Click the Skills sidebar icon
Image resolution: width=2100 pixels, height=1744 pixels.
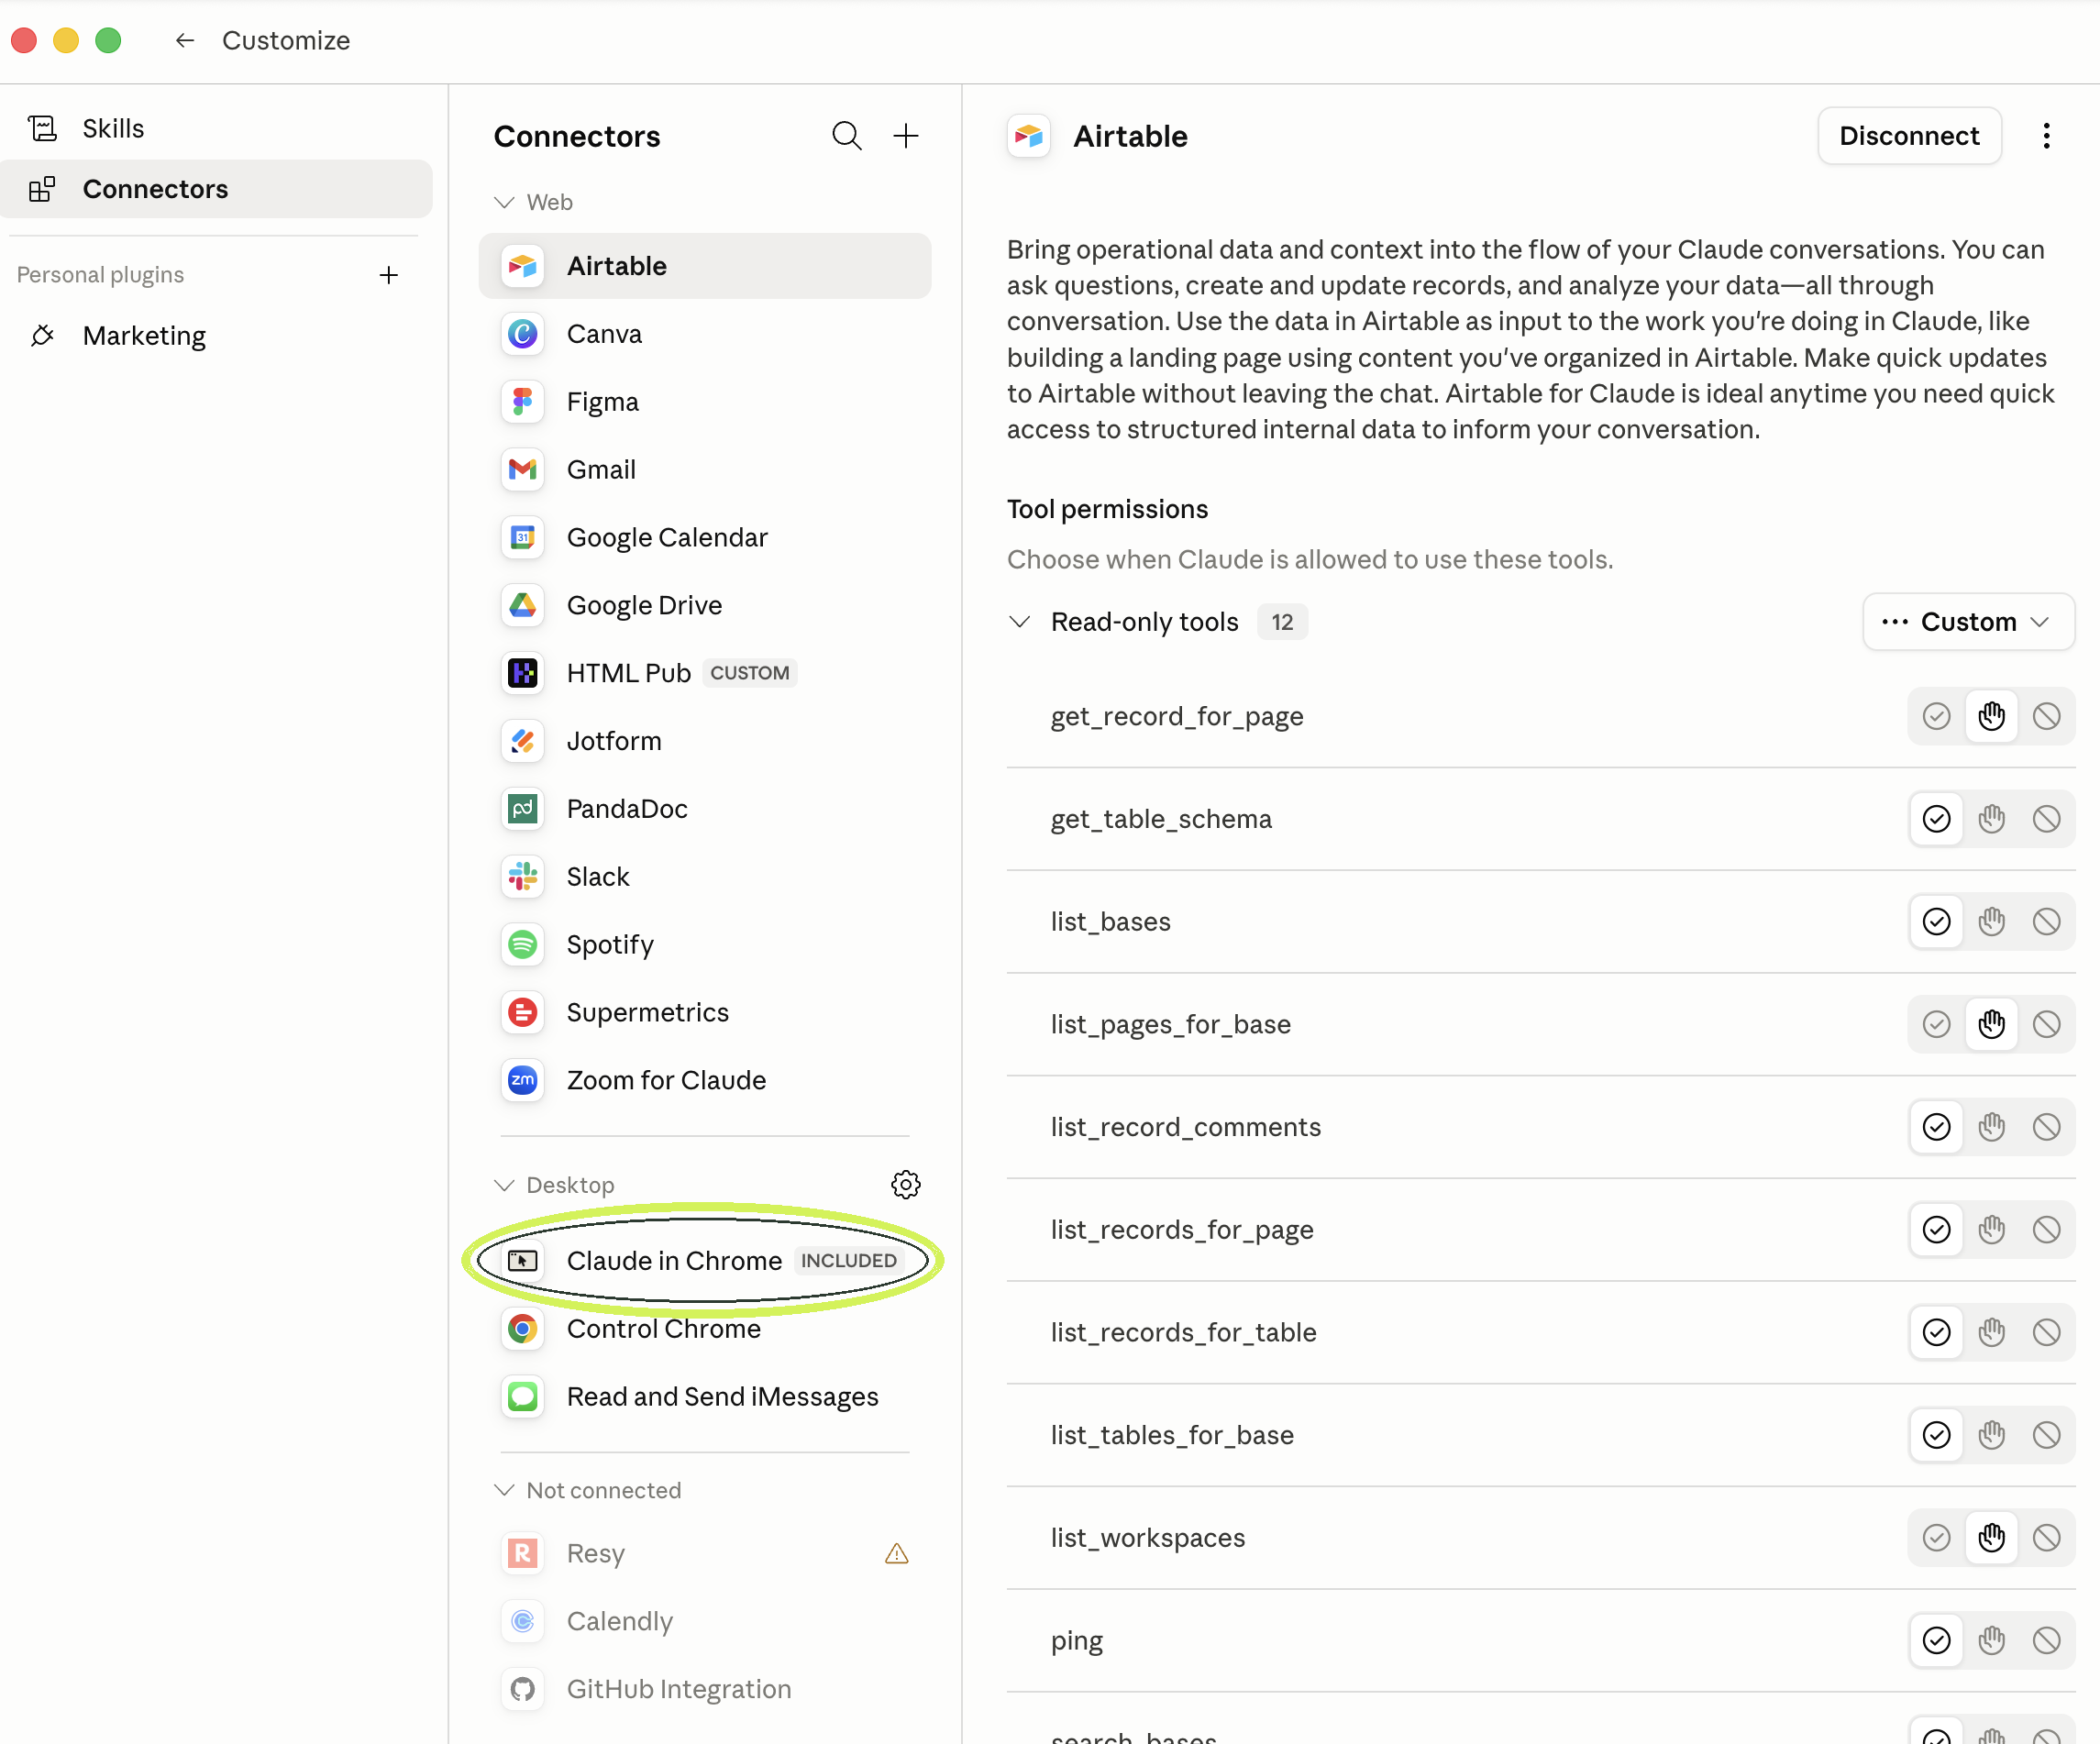(42, 129)
